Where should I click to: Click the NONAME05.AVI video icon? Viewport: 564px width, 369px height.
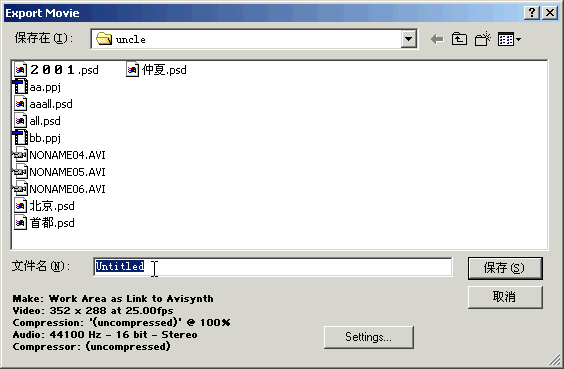coord(20,172)
